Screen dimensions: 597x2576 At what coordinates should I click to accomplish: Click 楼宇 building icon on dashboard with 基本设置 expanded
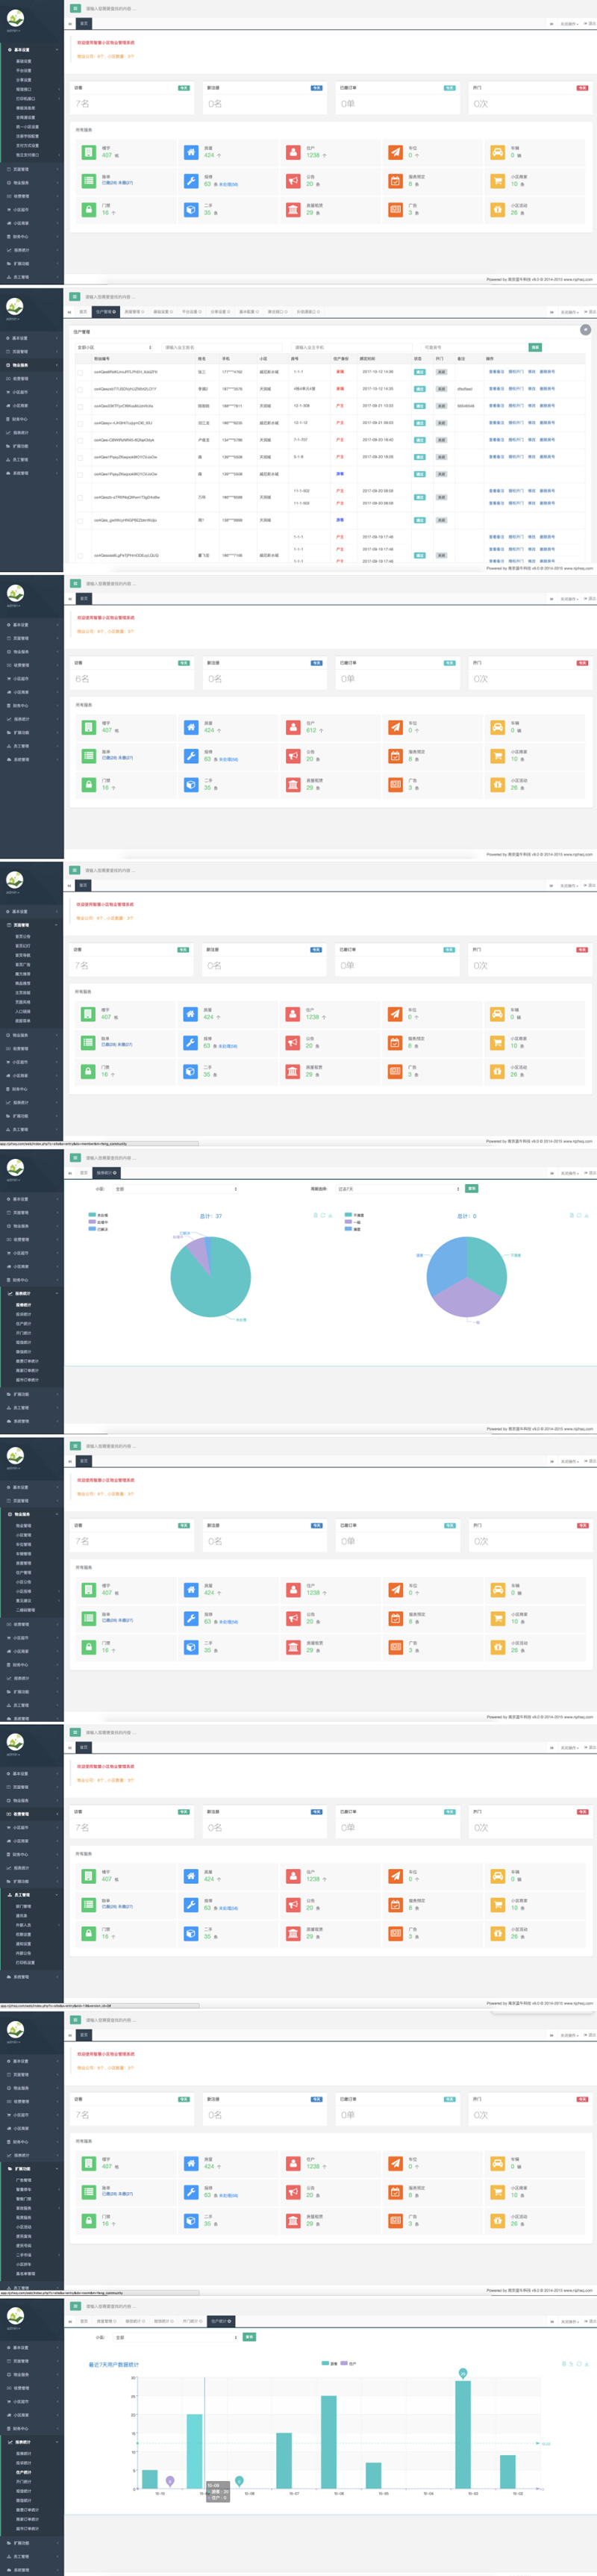[89, 152]
